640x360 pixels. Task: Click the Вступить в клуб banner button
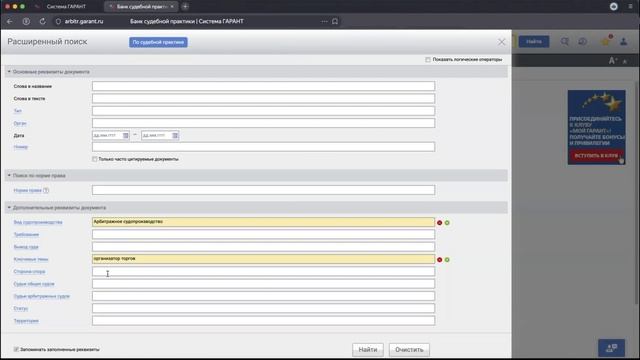[x=596, y=156]
